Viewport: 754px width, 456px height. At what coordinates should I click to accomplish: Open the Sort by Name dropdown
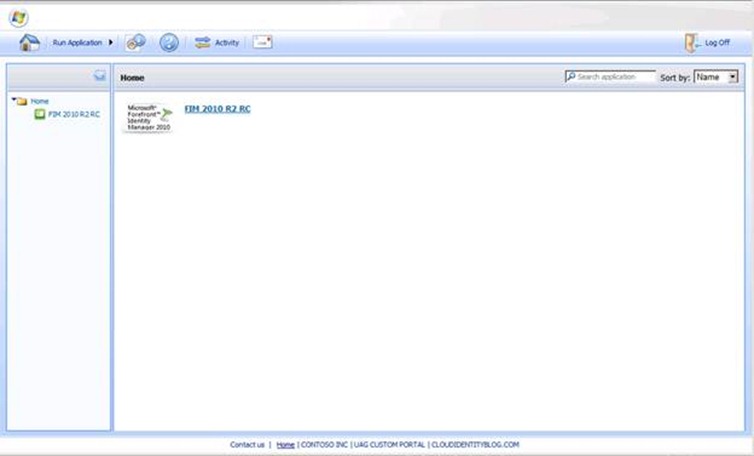click(x=716, y=77)
